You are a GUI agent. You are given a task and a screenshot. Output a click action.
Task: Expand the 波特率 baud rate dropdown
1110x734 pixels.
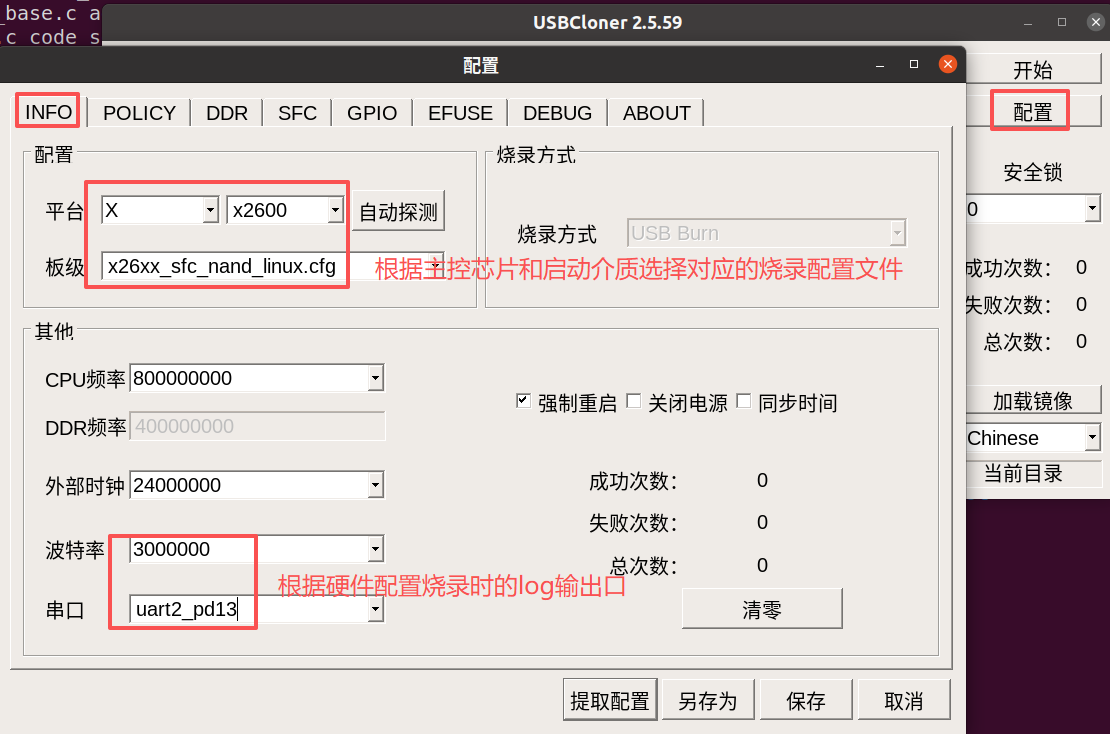[x=376, y=549]
